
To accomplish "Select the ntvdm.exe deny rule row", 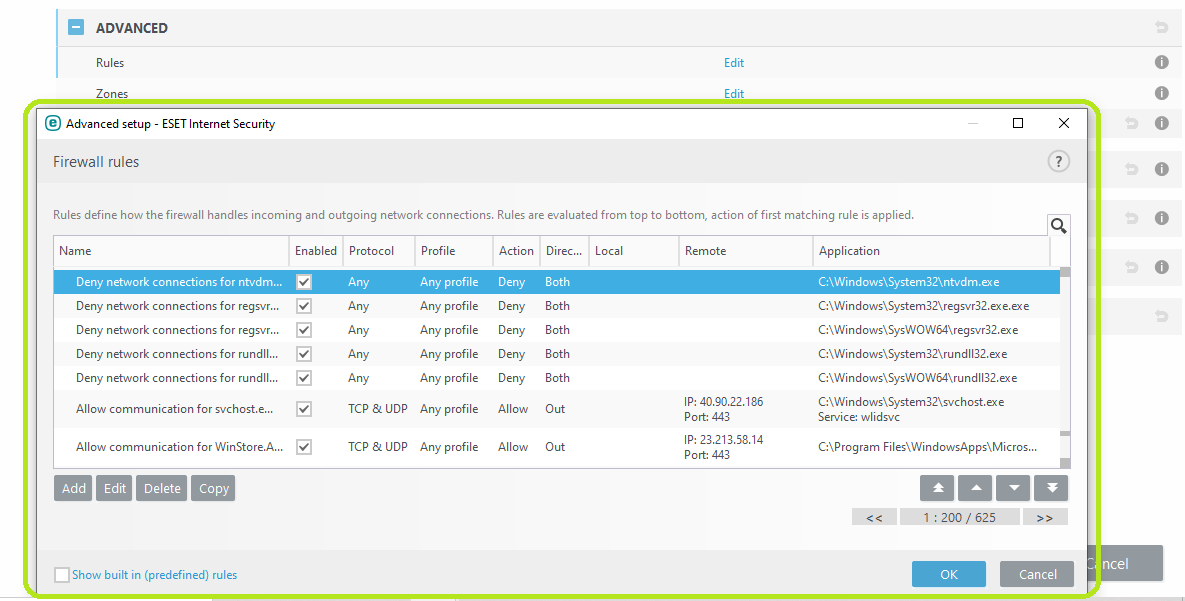I will [556, 282].
